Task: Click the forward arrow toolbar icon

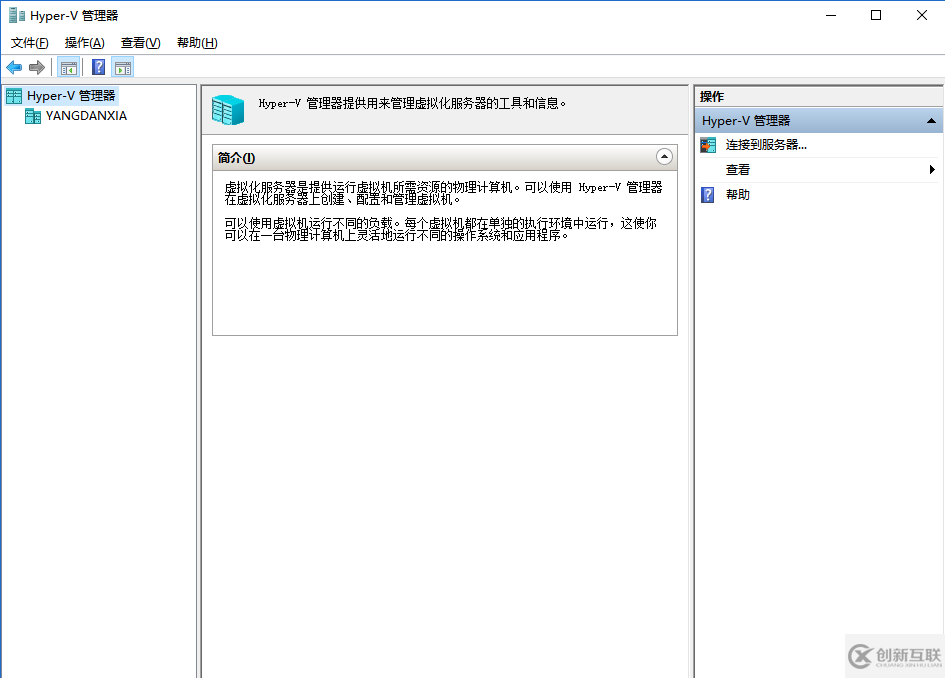Action: click(x=37, y=67)
